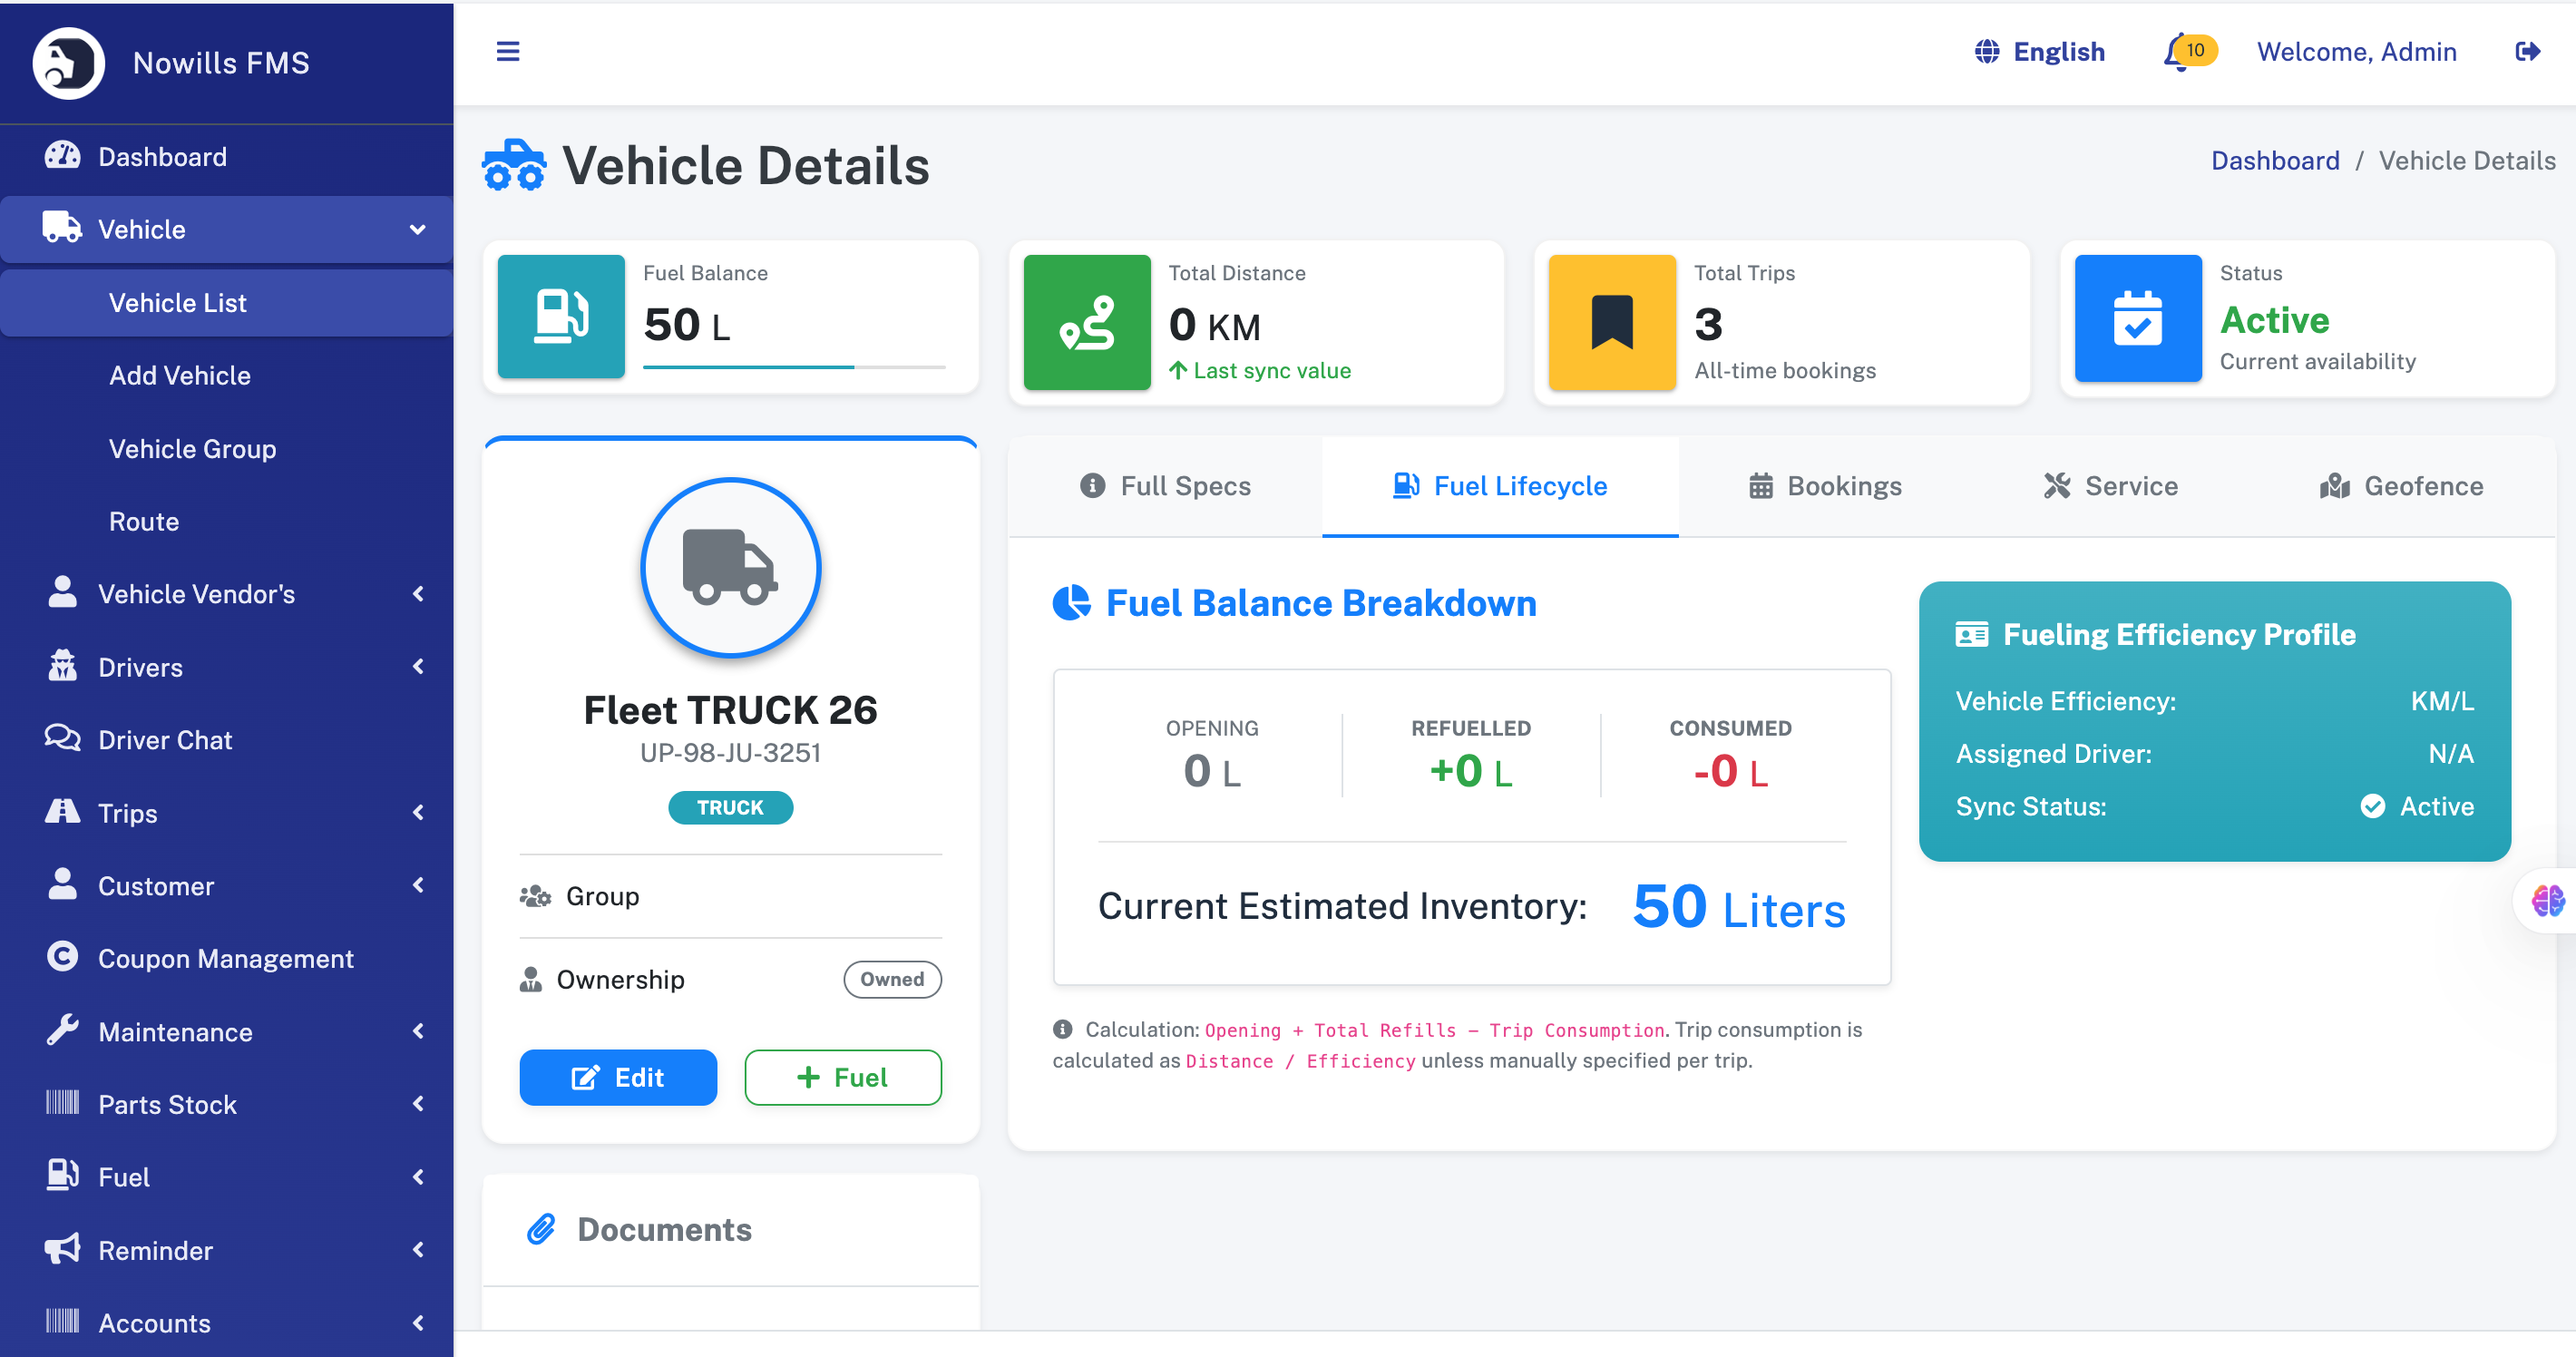Click the yellow Total Trips bookmark icon

point(1611,322)
